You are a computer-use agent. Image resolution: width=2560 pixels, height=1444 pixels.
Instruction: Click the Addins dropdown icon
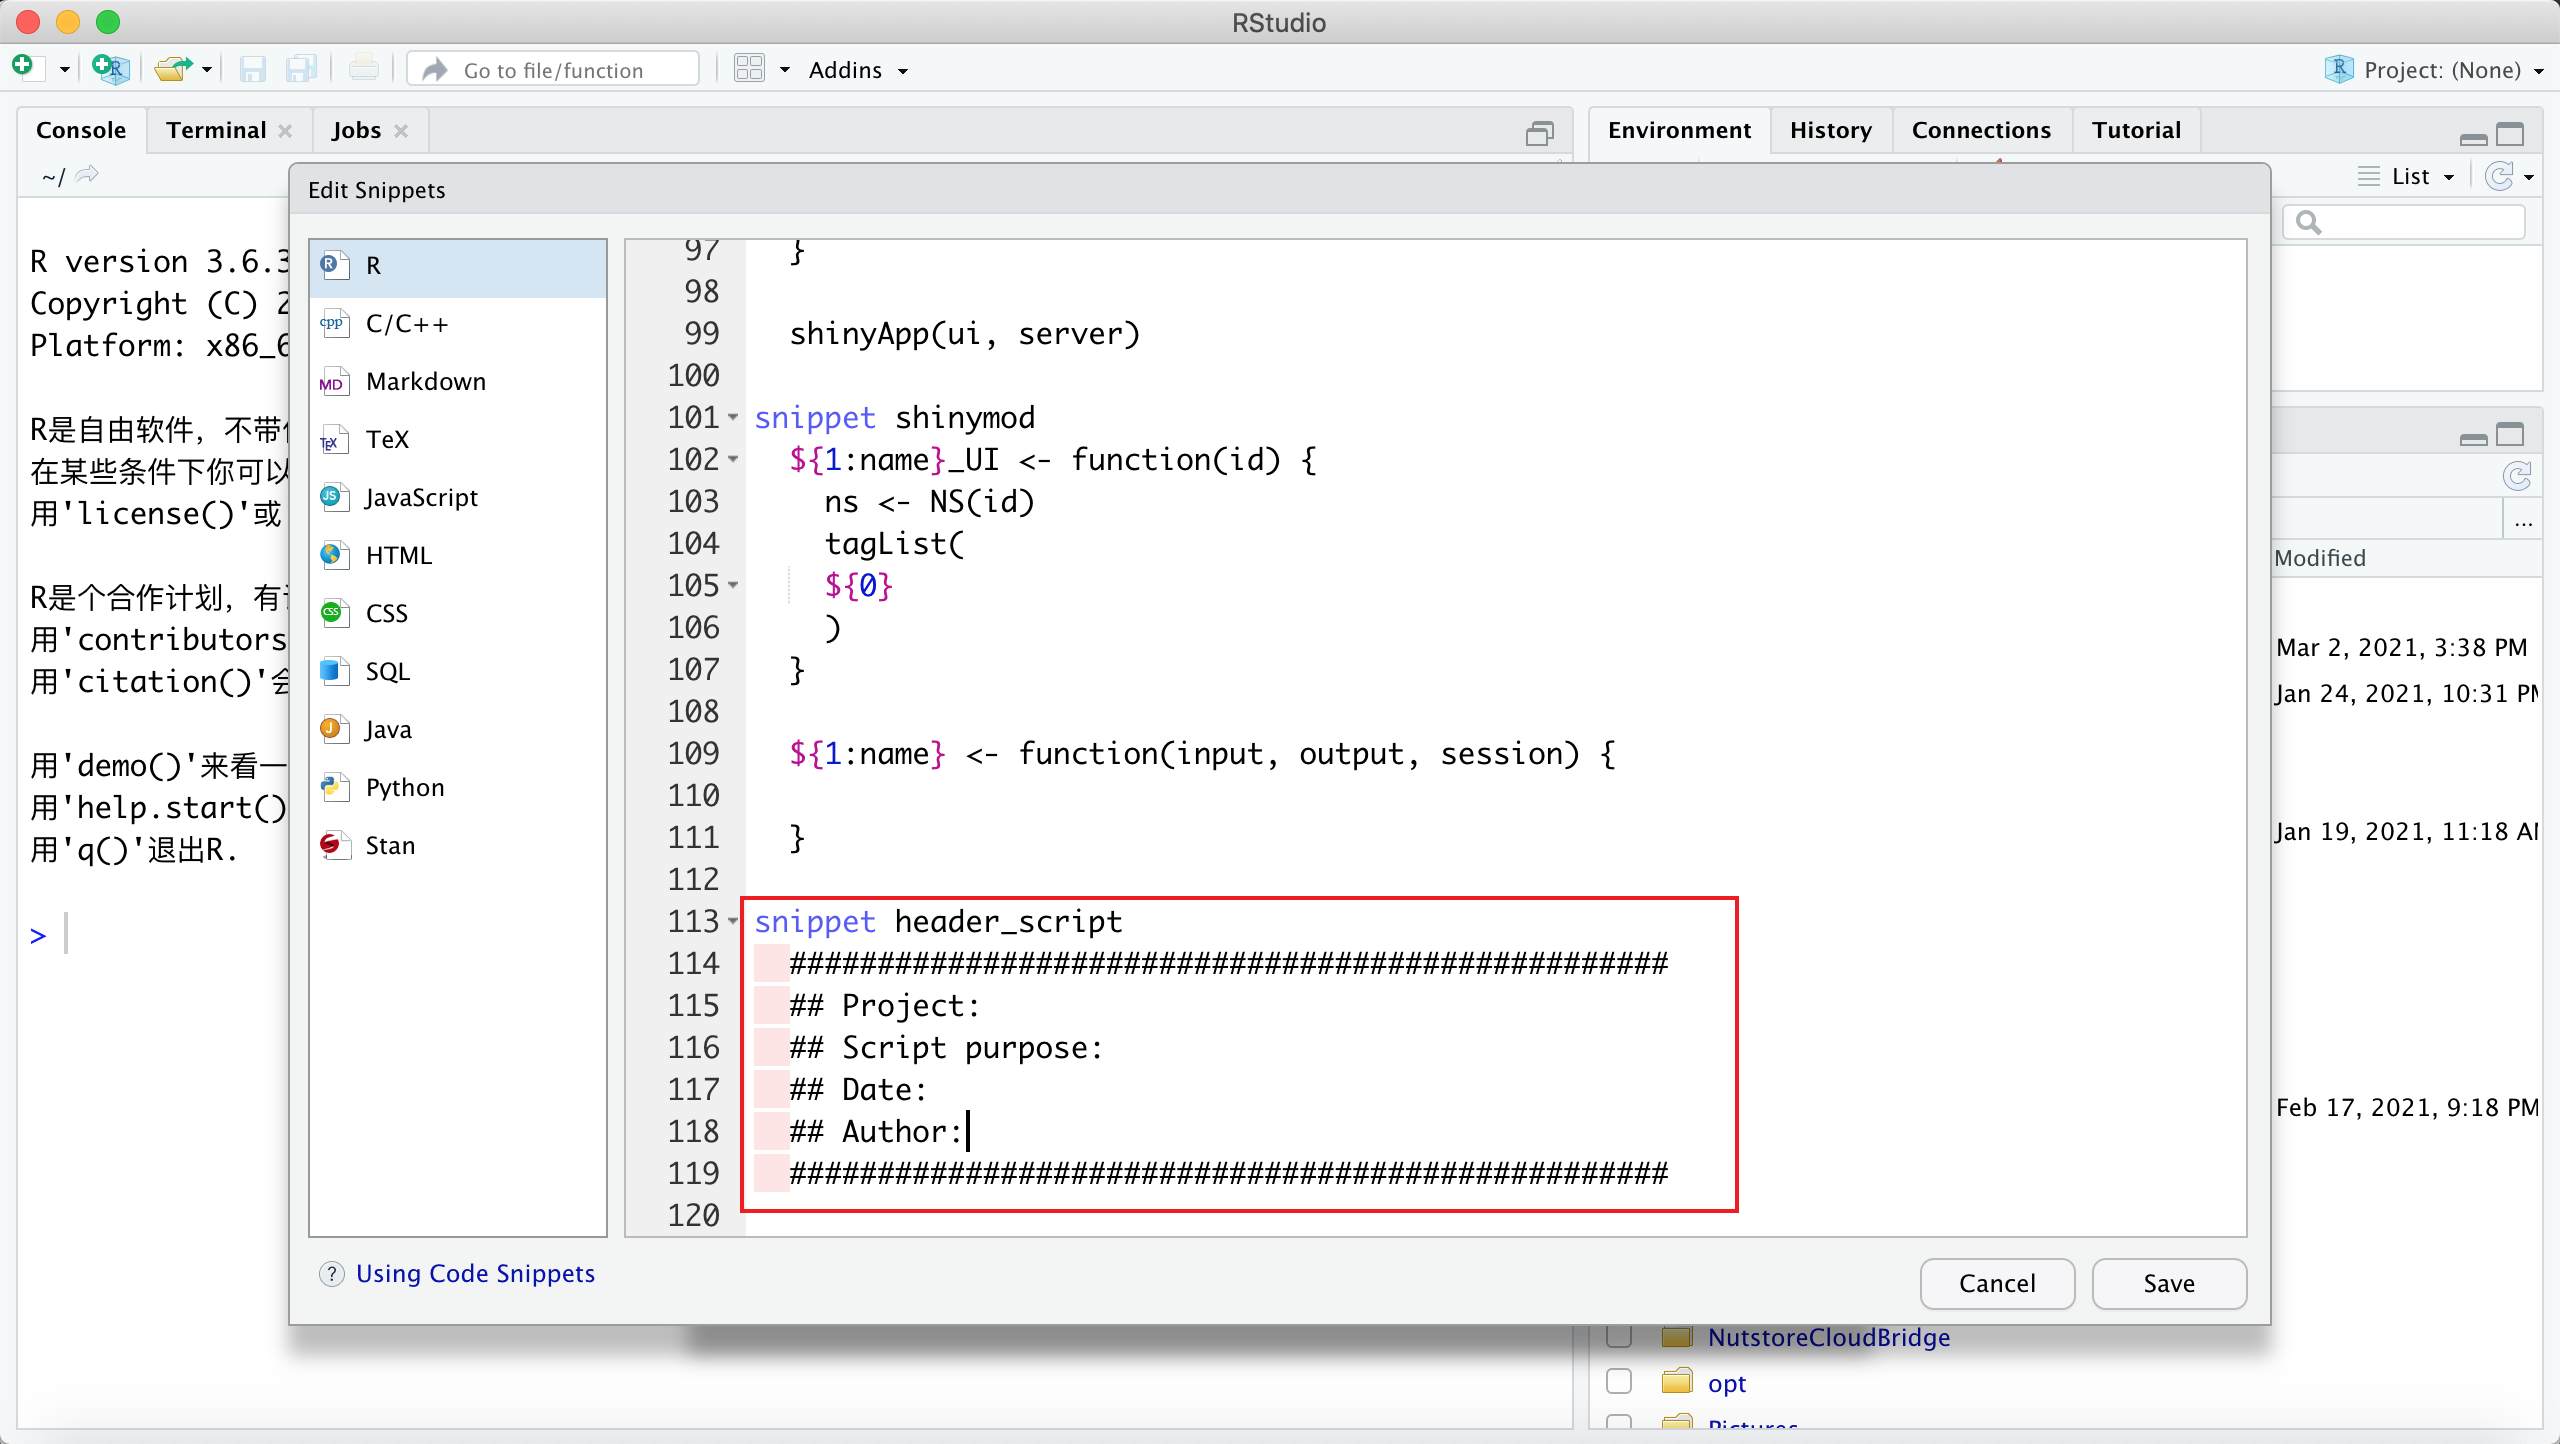pyautogui.click(x=907, y=70)
